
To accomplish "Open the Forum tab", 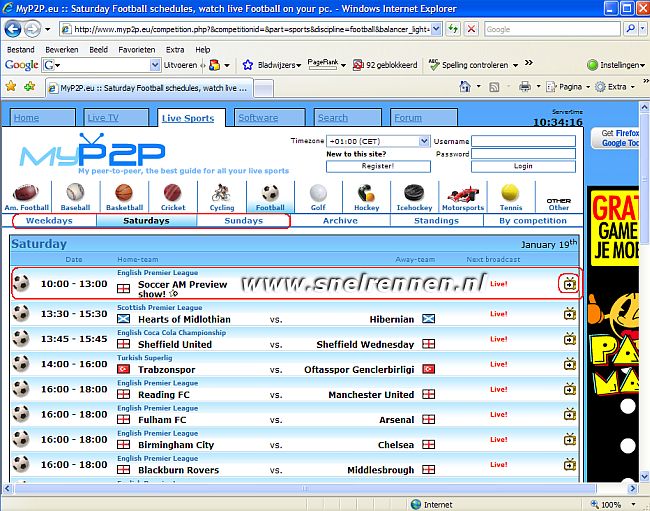I will pos(424,118).
